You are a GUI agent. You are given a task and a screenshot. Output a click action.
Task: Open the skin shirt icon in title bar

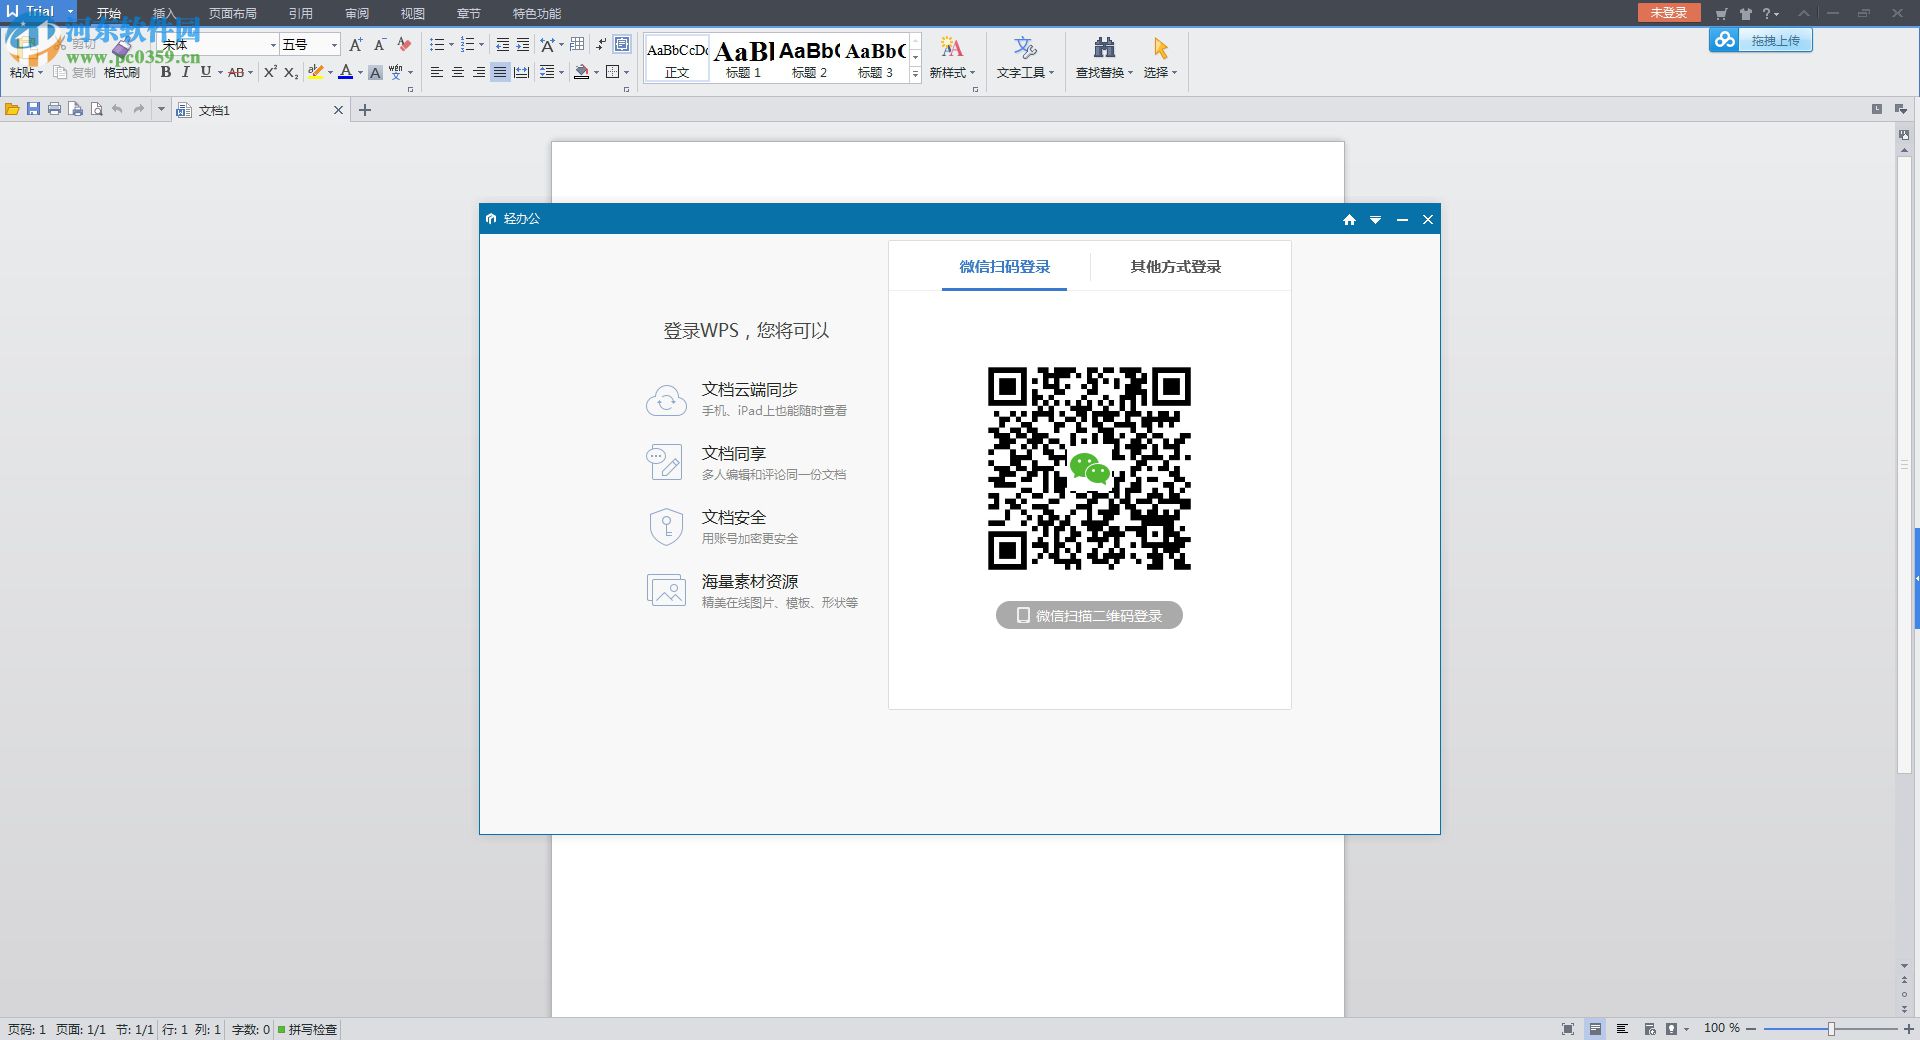point(1745,13)
